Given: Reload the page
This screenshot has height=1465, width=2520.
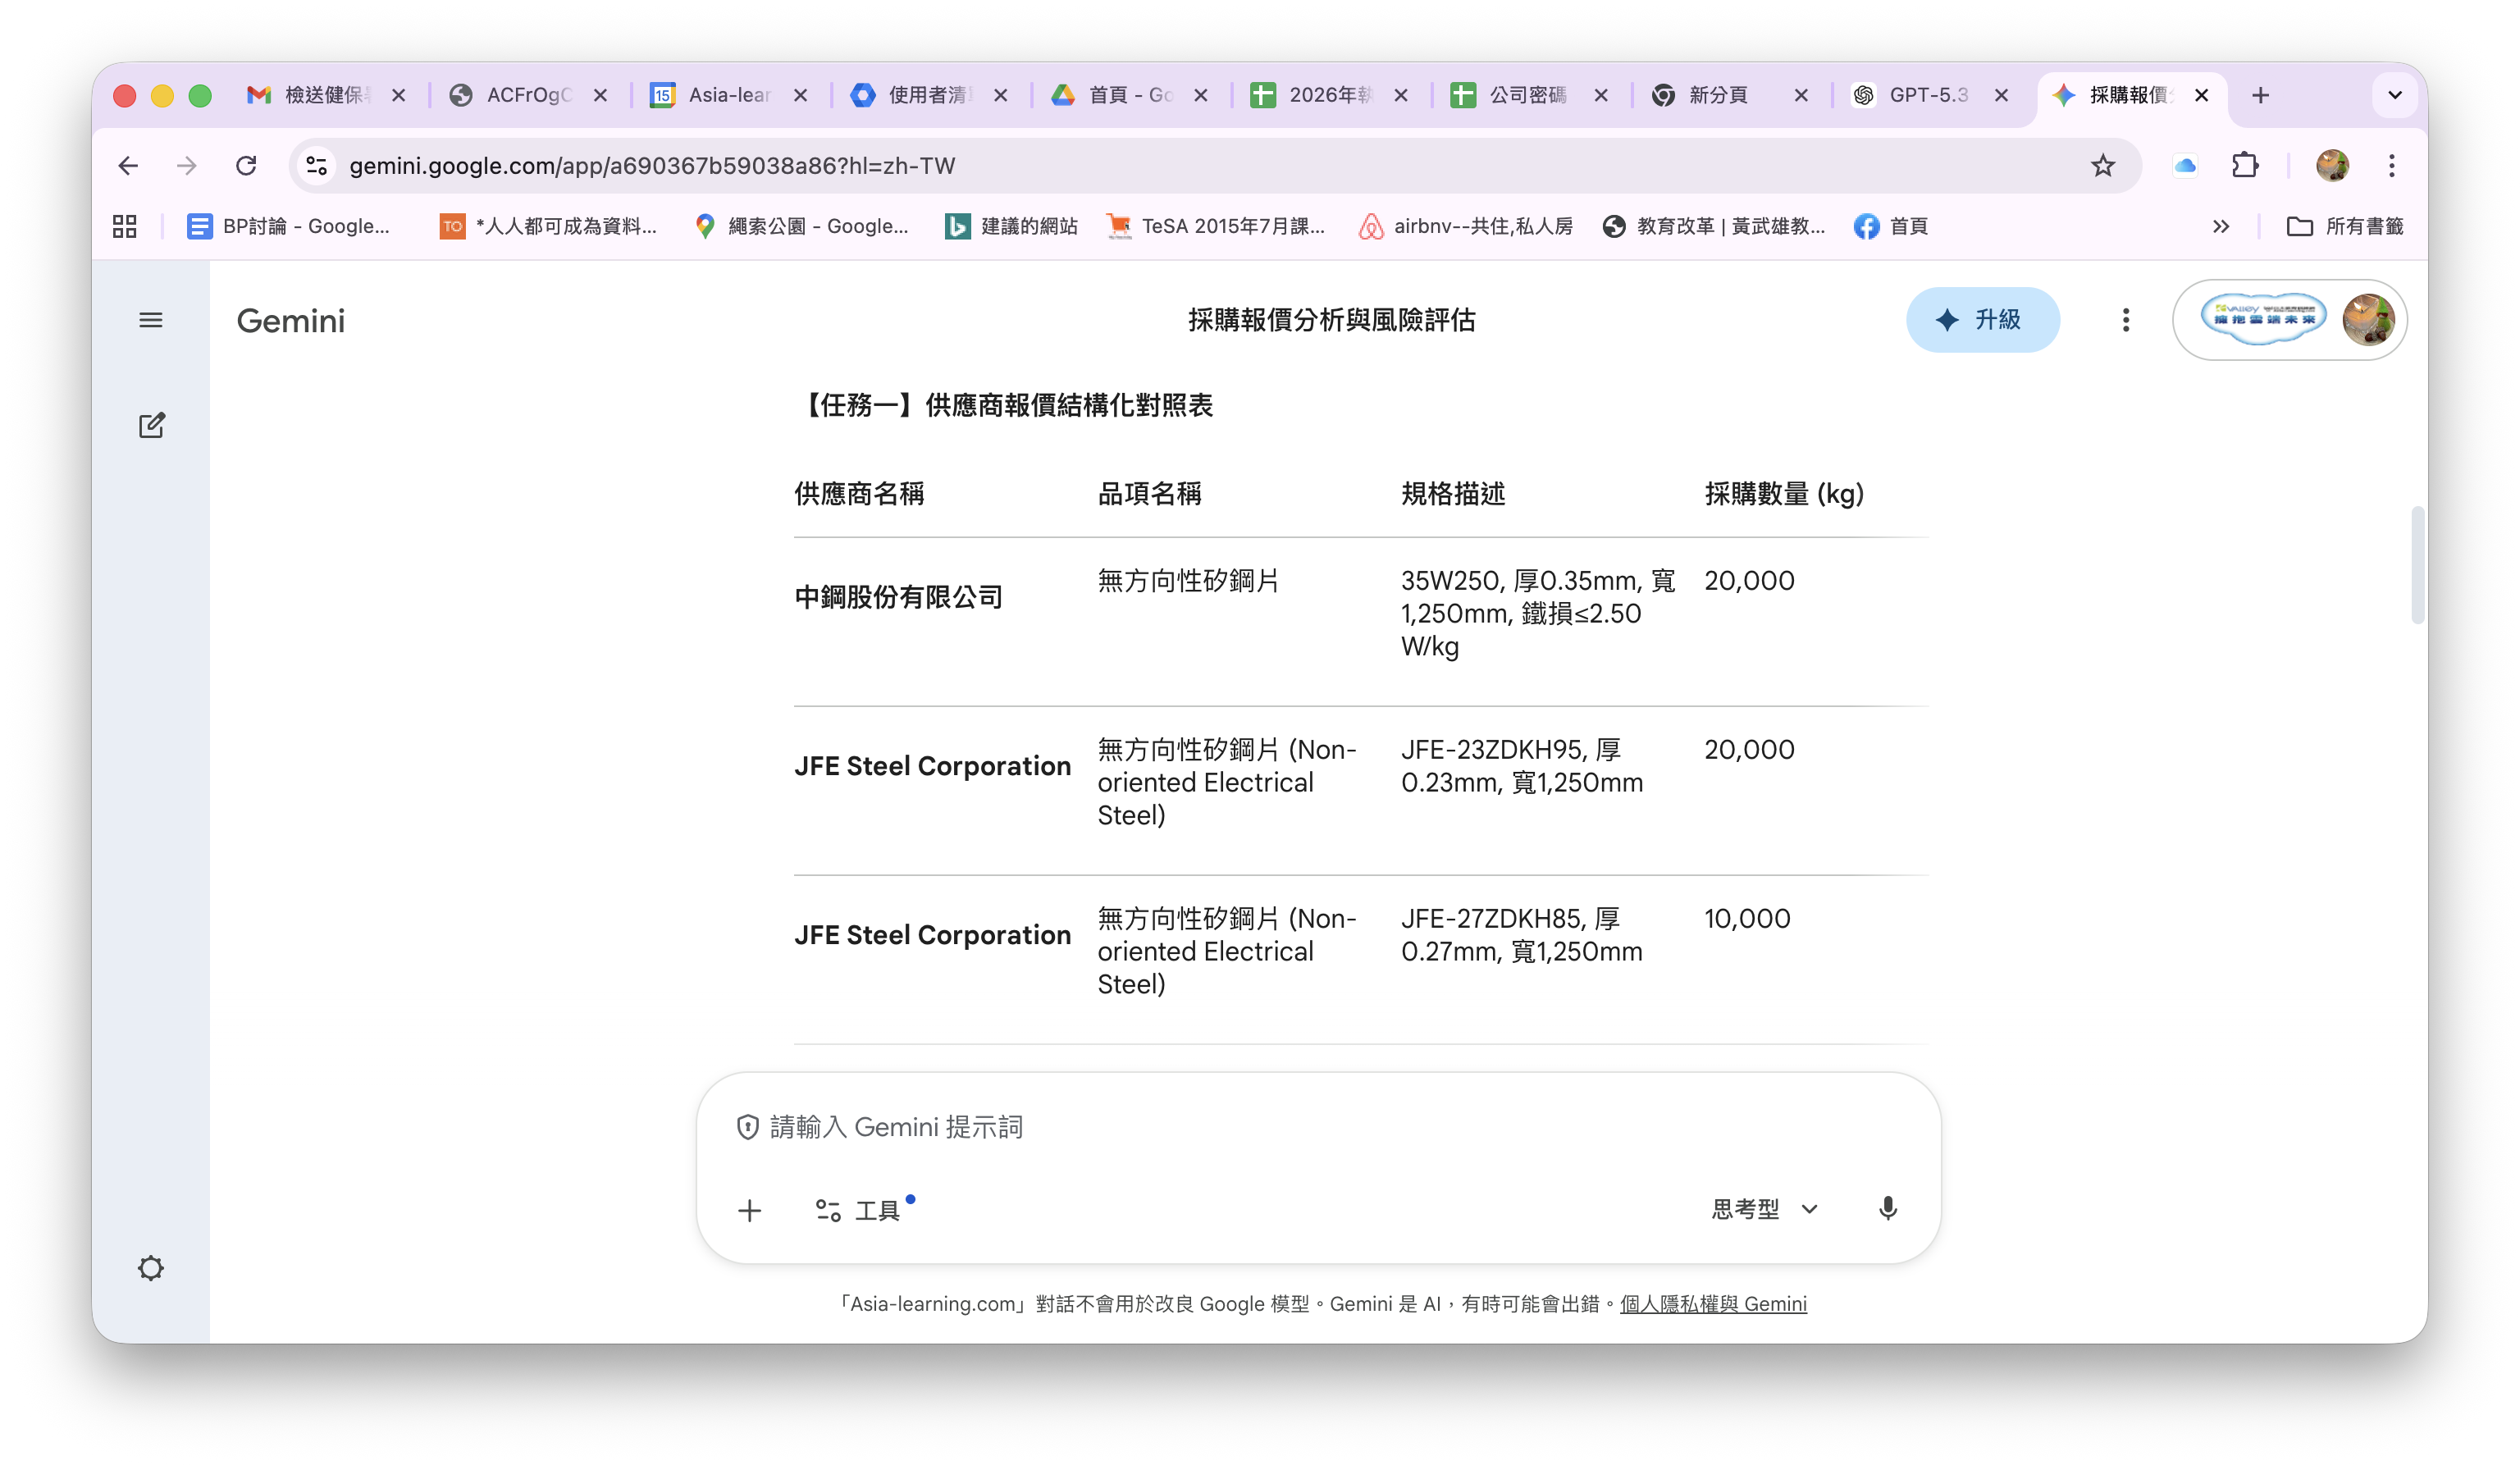Looking at the screenshot, I should [x=246, y=165].
